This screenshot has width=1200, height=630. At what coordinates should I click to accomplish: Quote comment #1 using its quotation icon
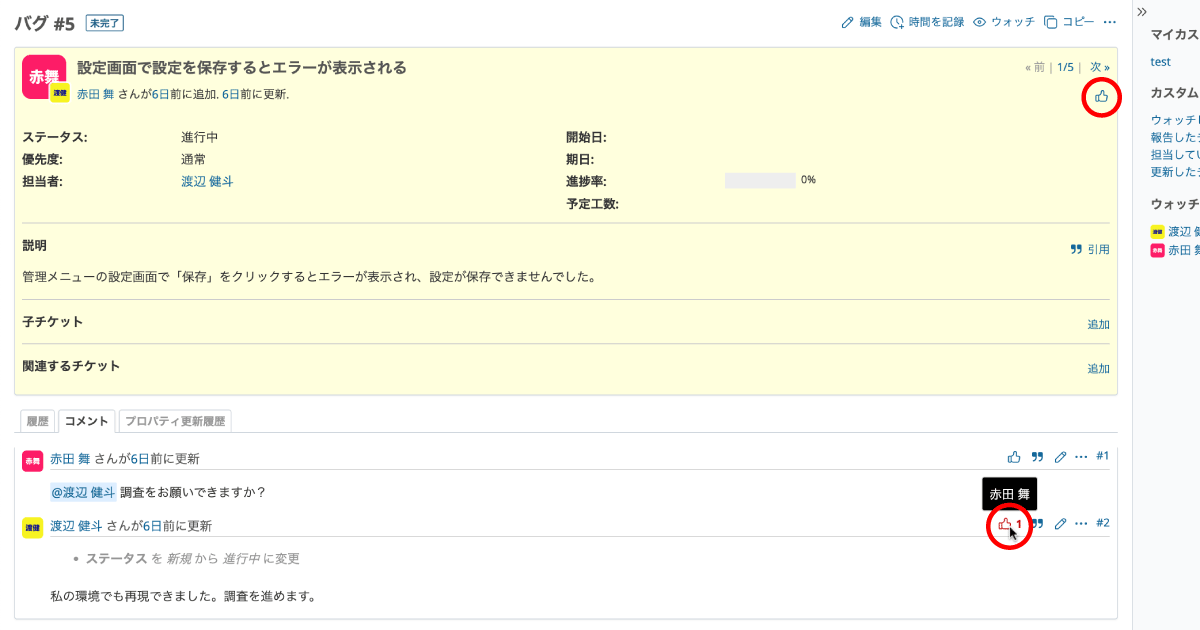click(x=1037, y=457)
